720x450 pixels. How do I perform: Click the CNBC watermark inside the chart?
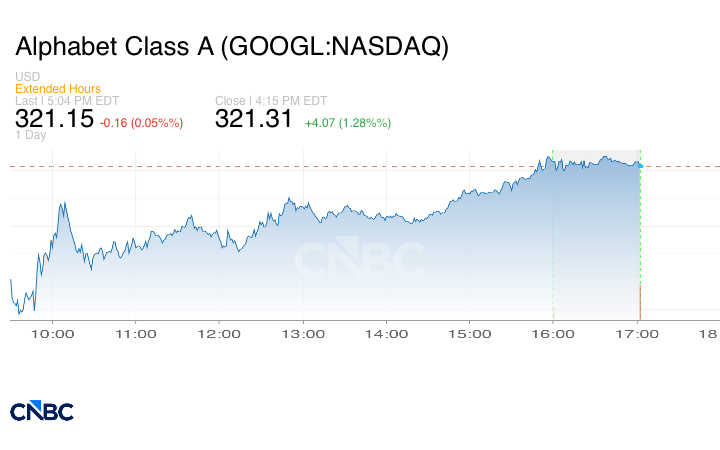pos(358,262)
